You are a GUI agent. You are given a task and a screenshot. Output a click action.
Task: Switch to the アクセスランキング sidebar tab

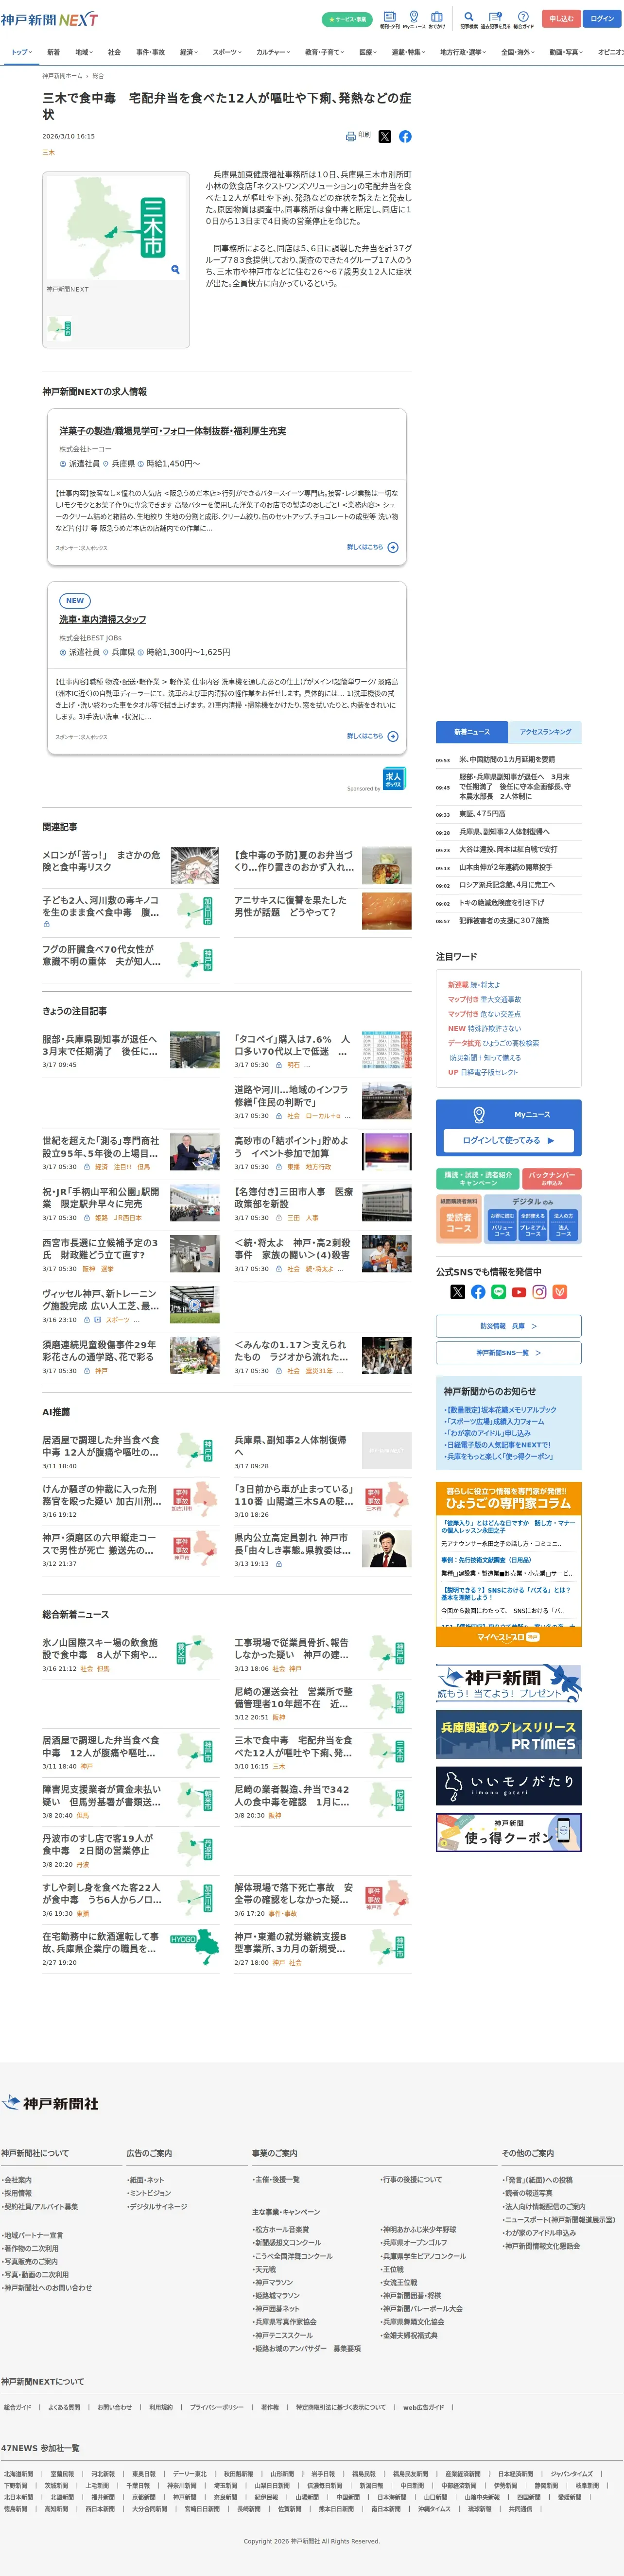click(x=545, y=732)
